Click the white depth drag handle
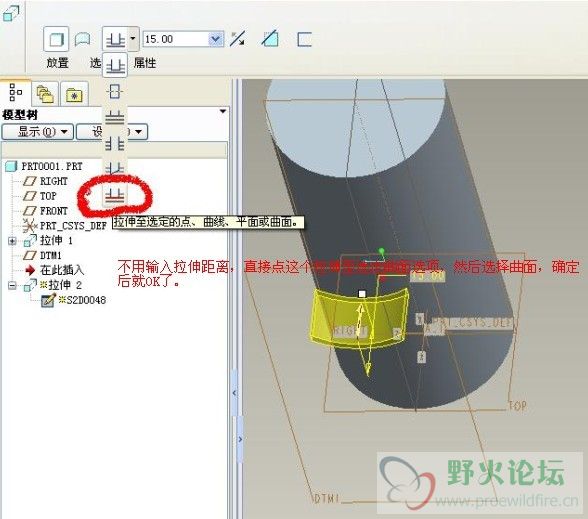This screenshot has height=519, width=588. 362,294
